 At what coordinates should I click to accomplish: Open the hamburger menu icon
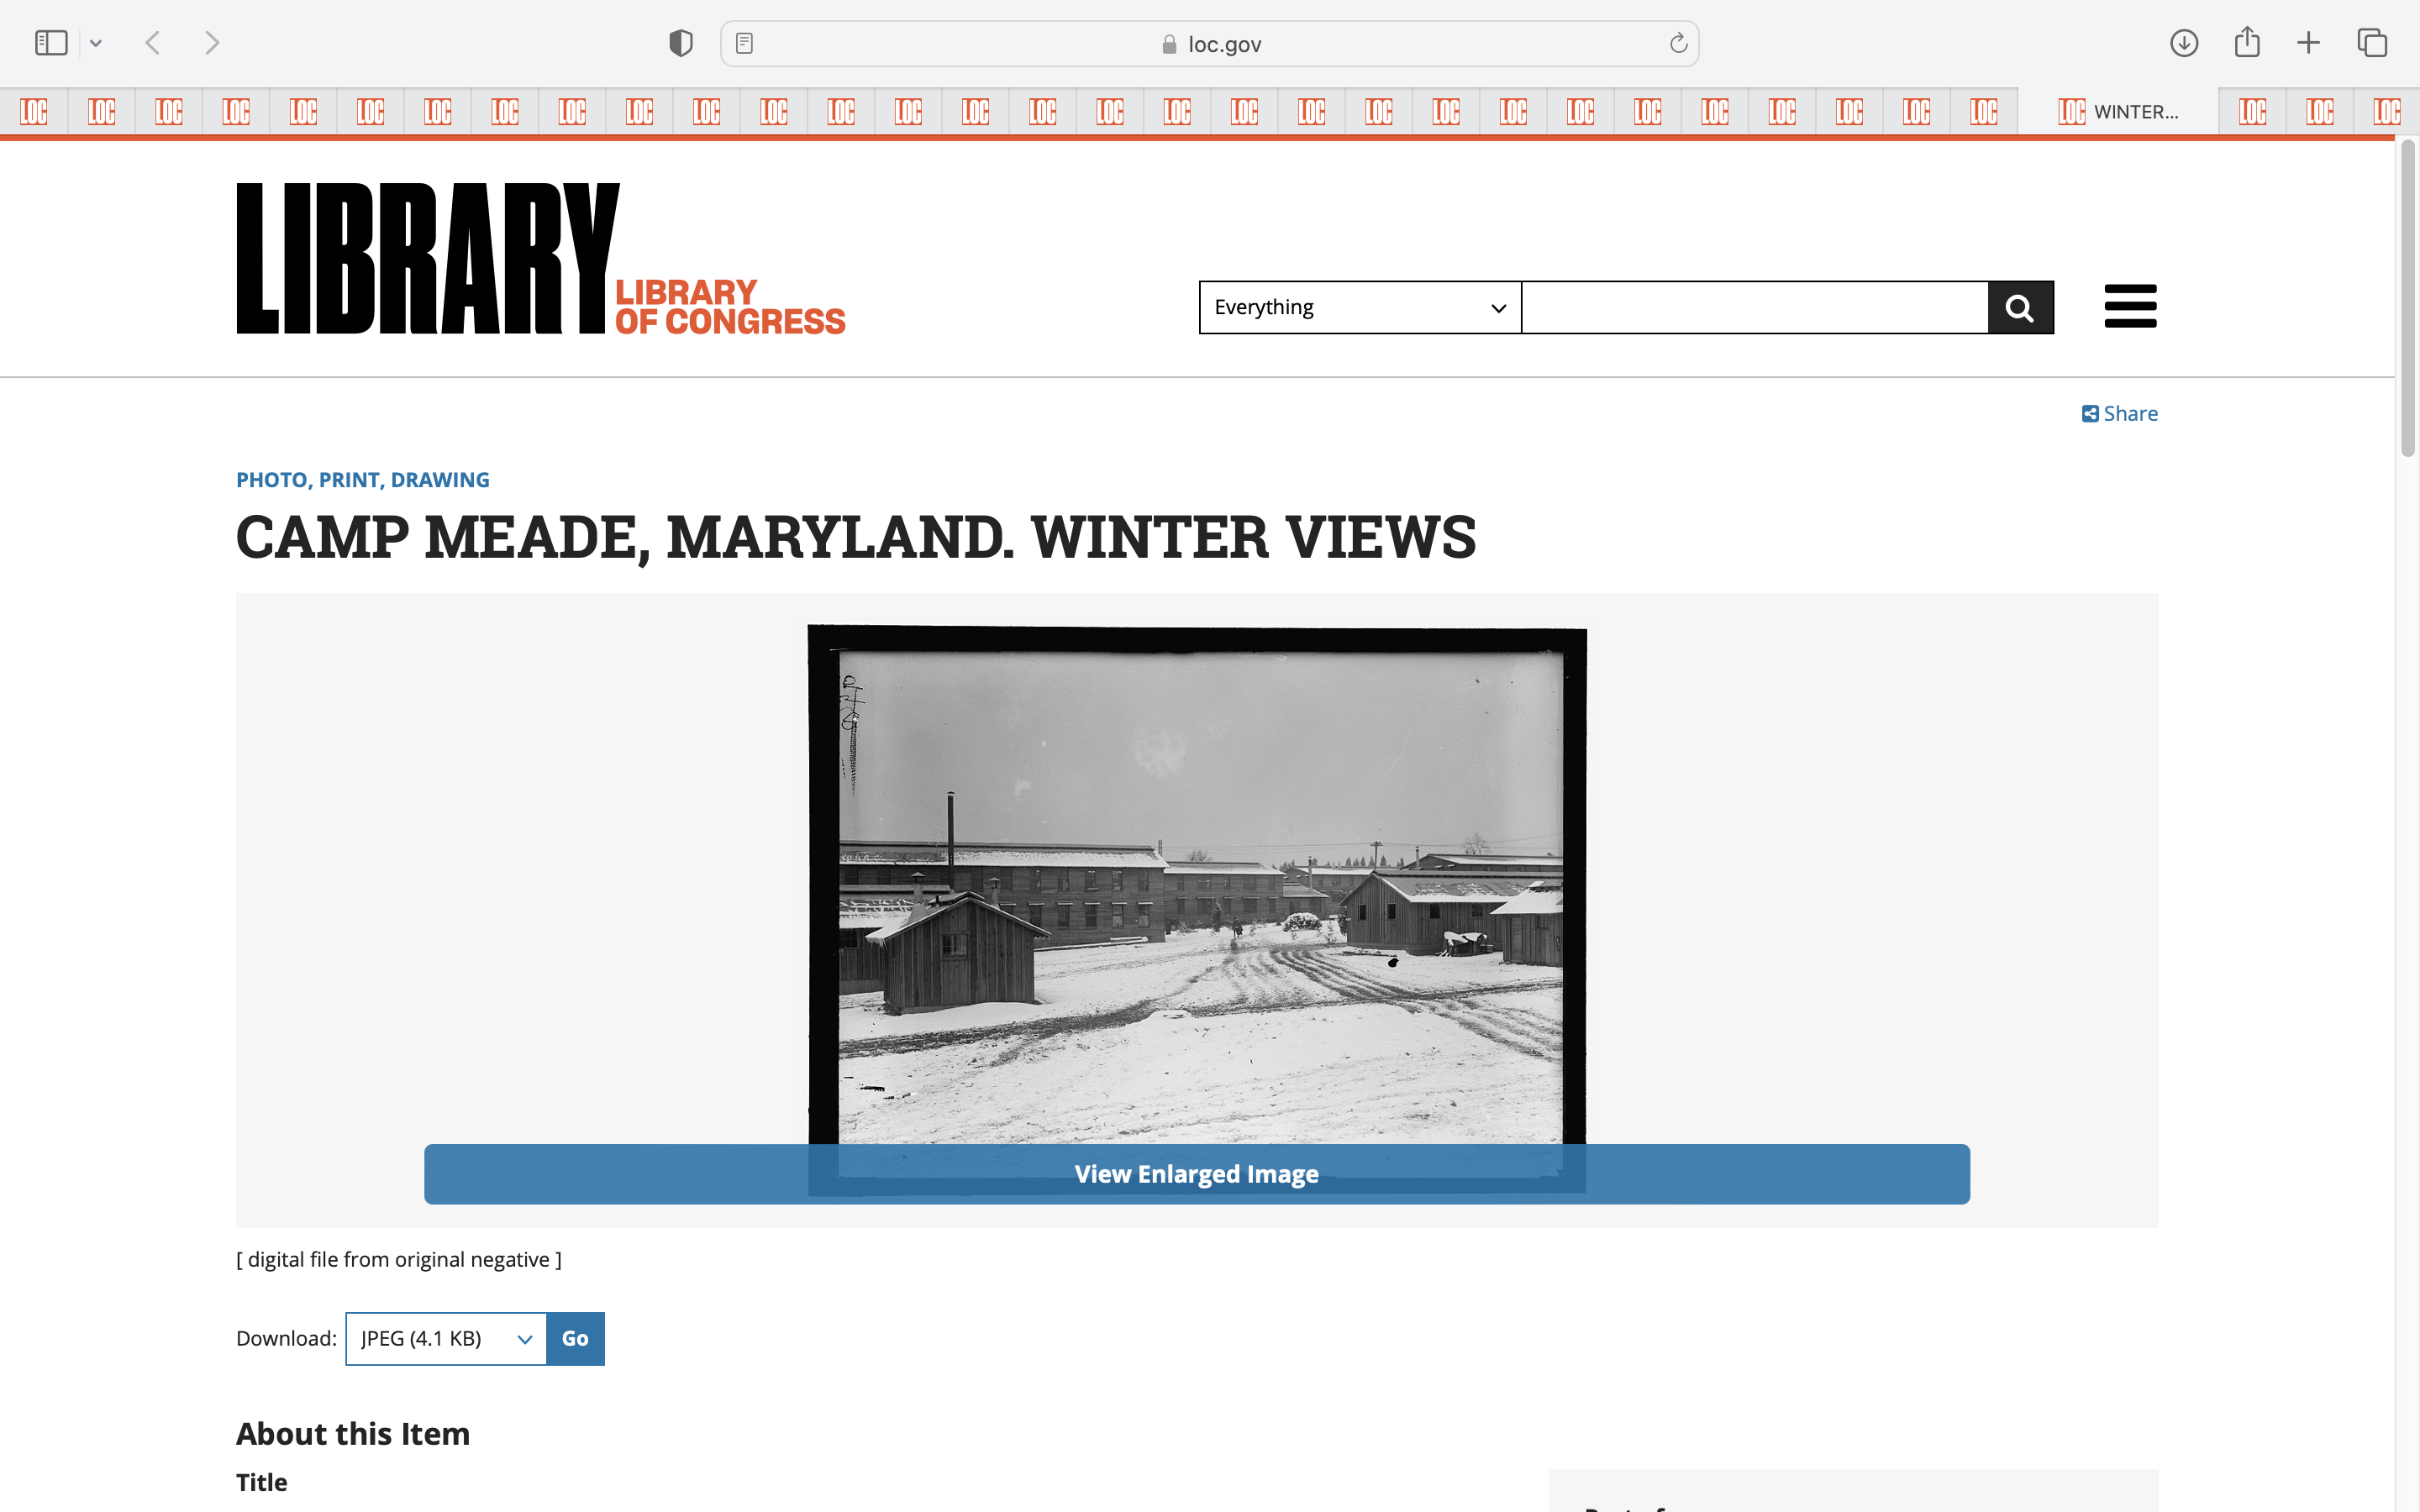click(x=2130, y=306)
